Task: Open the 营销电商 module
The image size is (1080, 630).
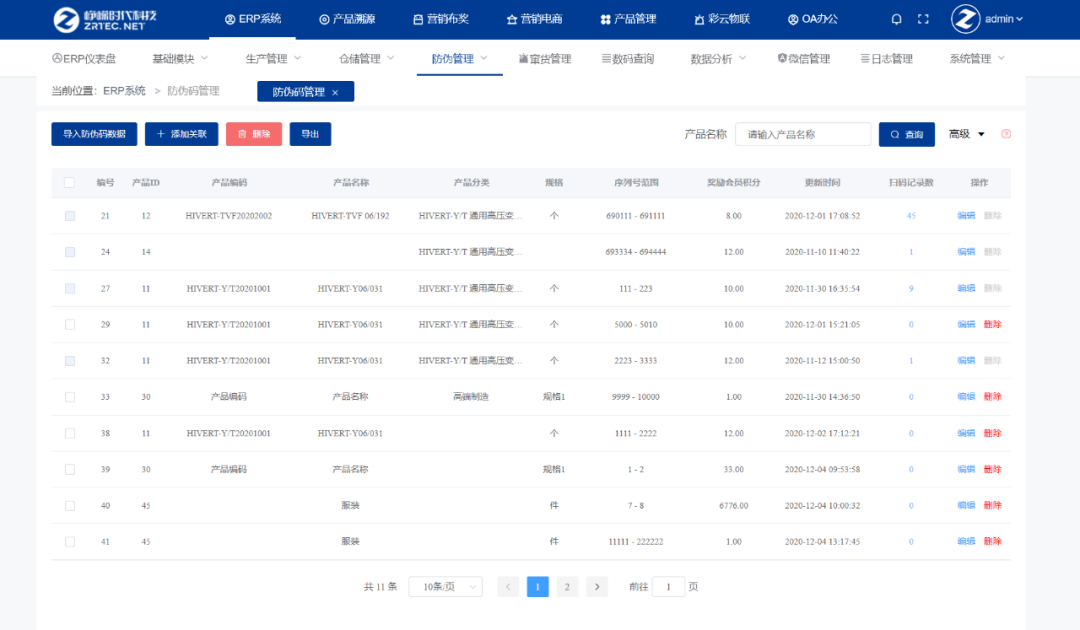Action: [536, 18]
